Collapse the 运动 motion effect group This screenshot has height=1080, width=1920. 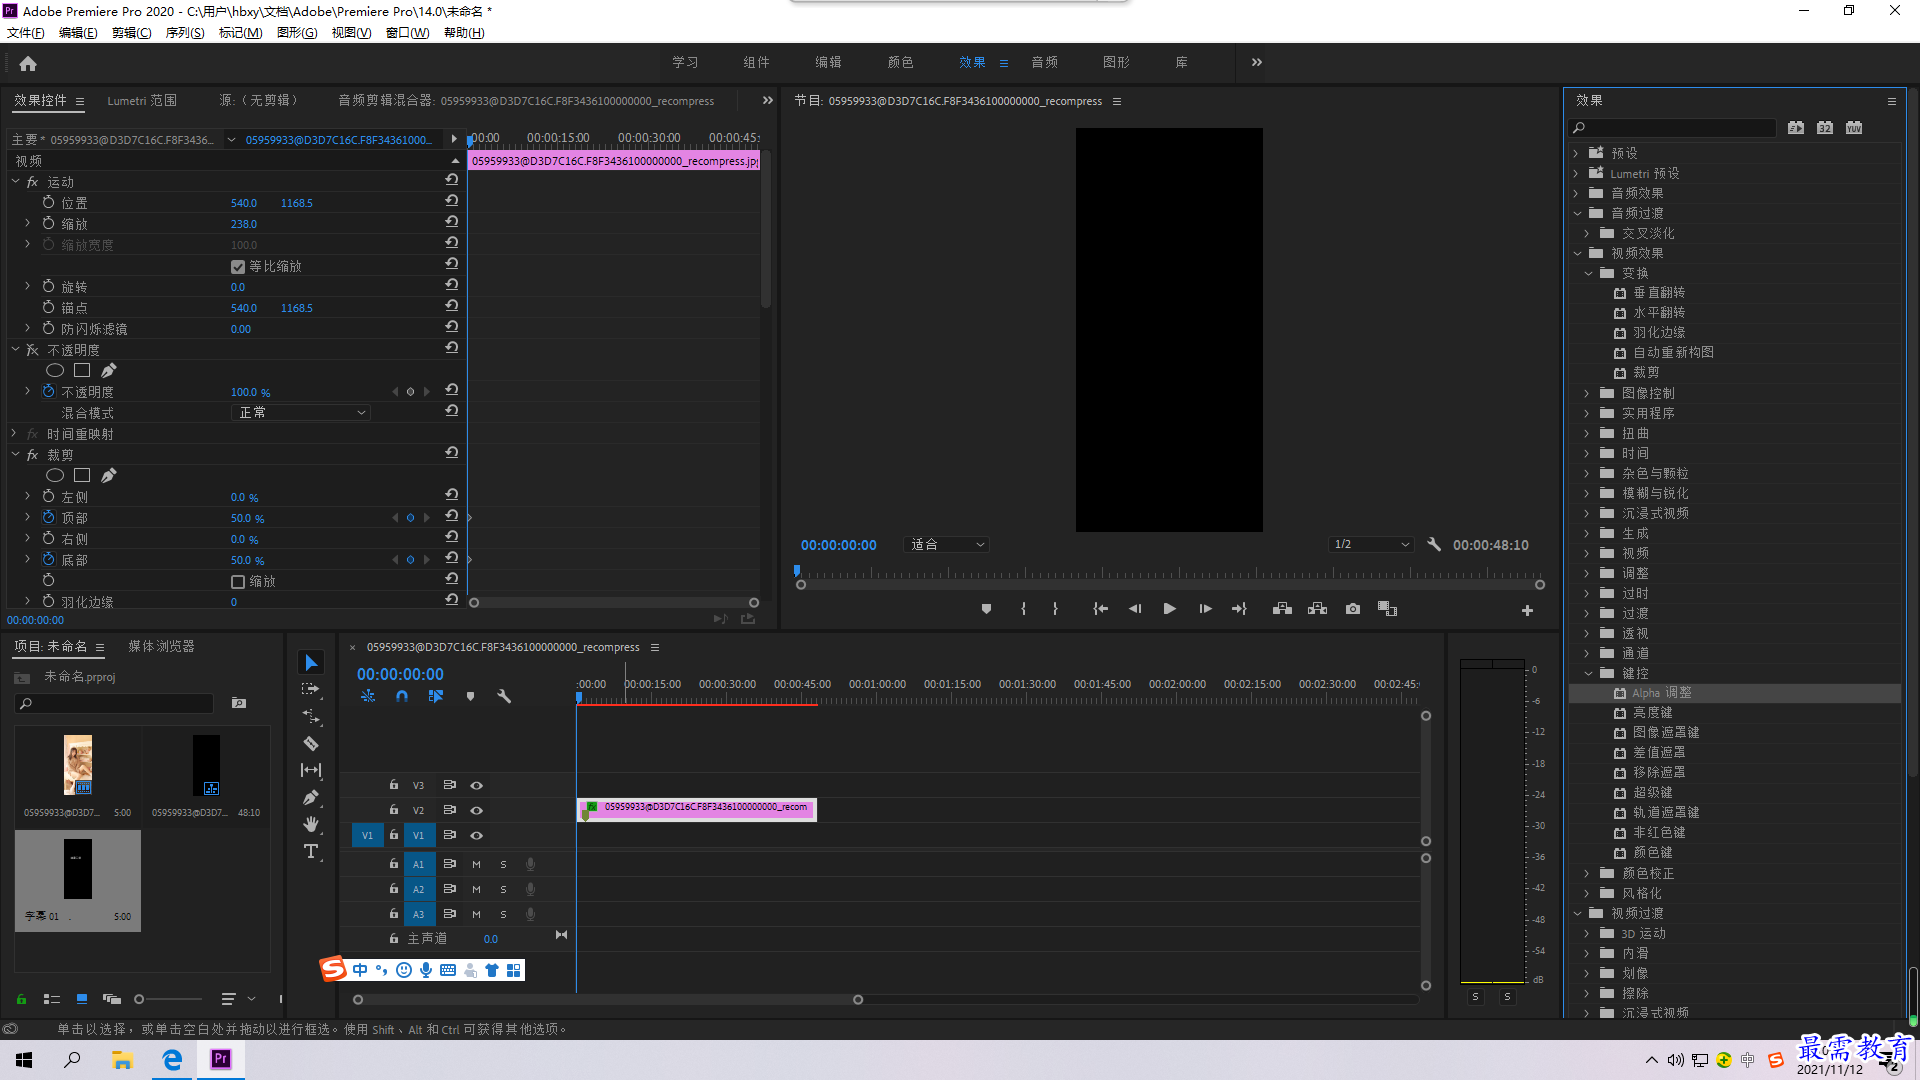click(15, 182)
